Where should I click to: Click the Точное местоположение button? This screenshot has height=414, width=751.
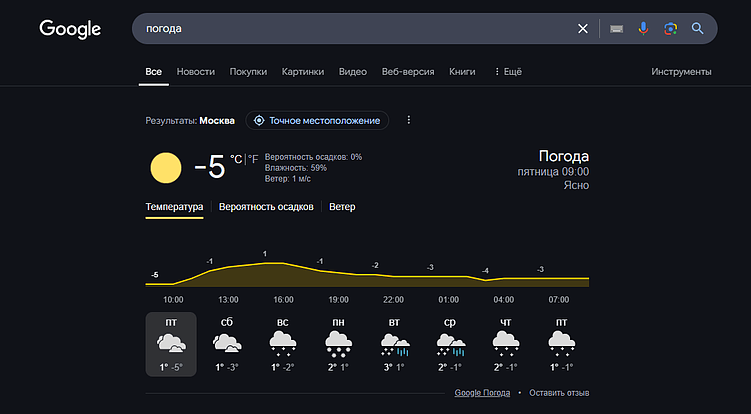click(x=317, y=121)
